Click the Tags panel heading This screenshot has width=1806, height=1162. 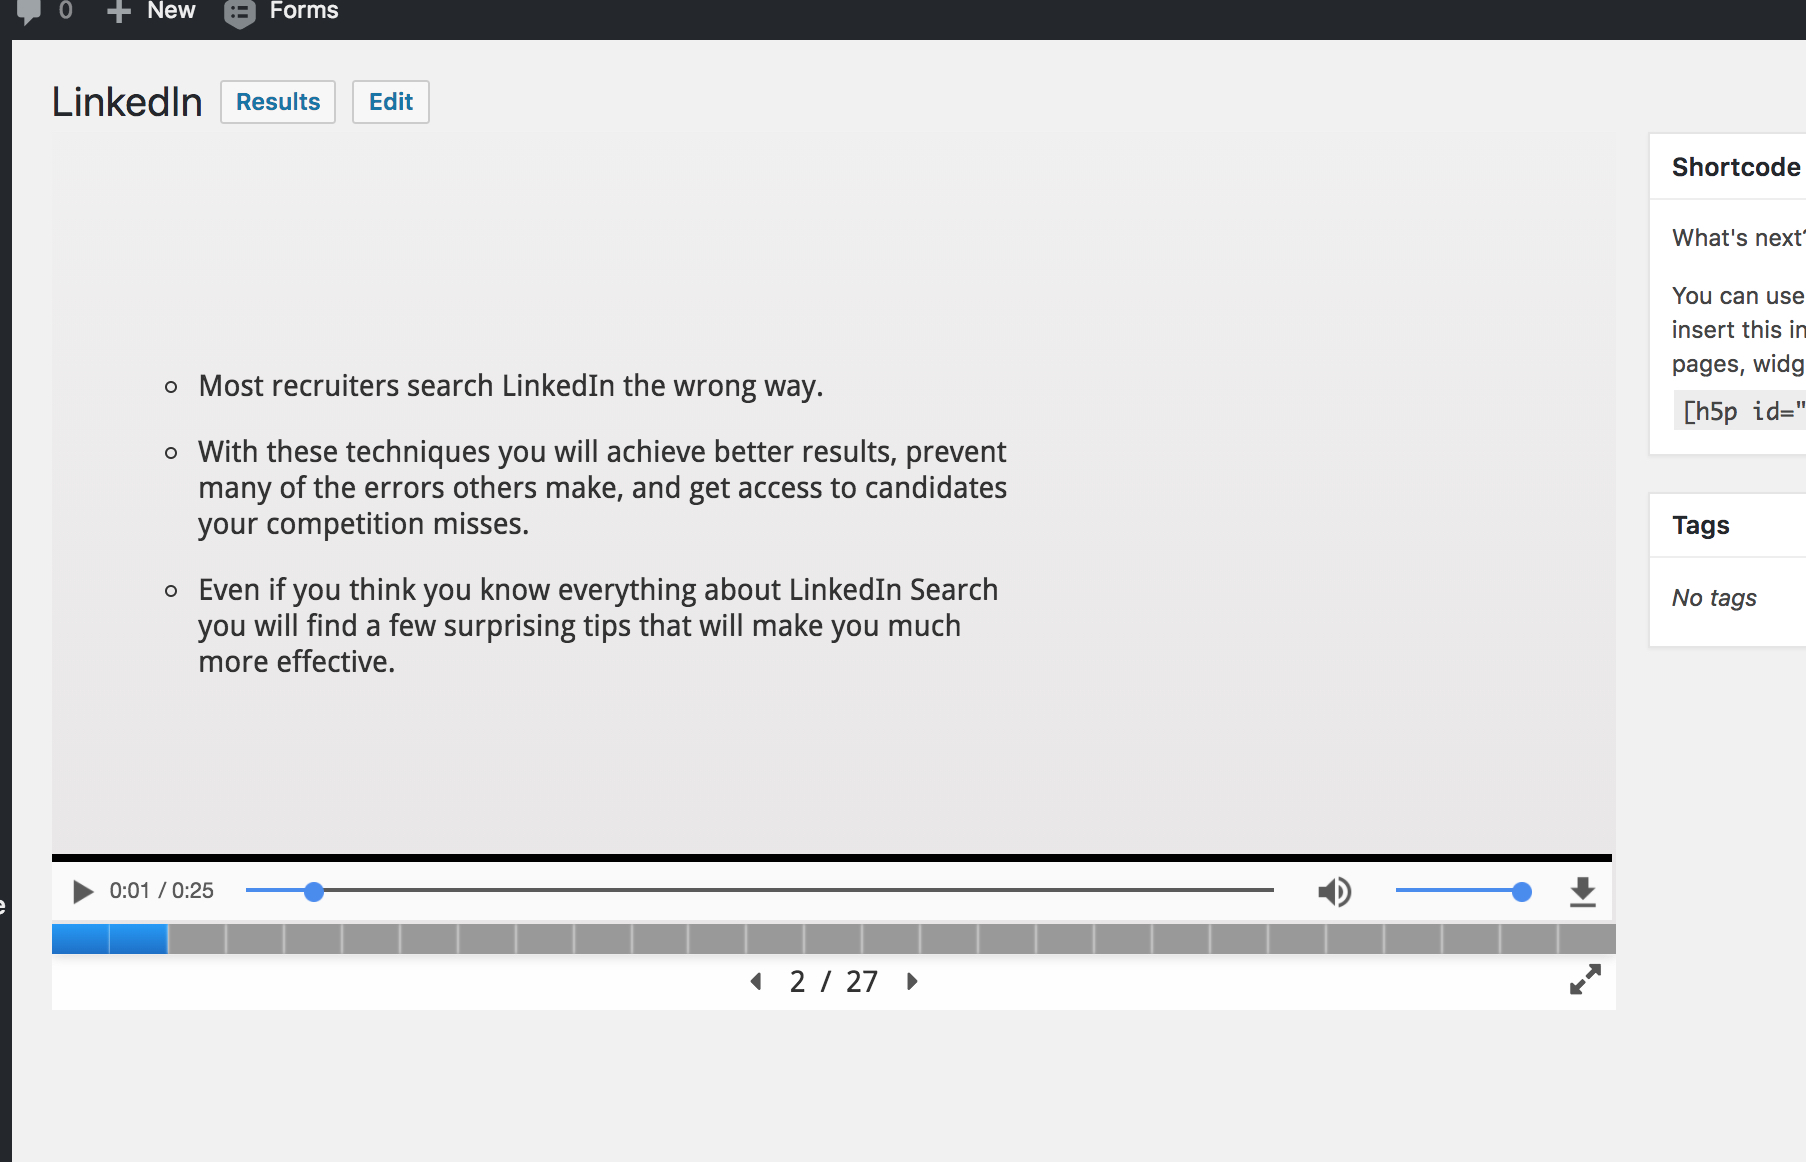[1700, 526]
